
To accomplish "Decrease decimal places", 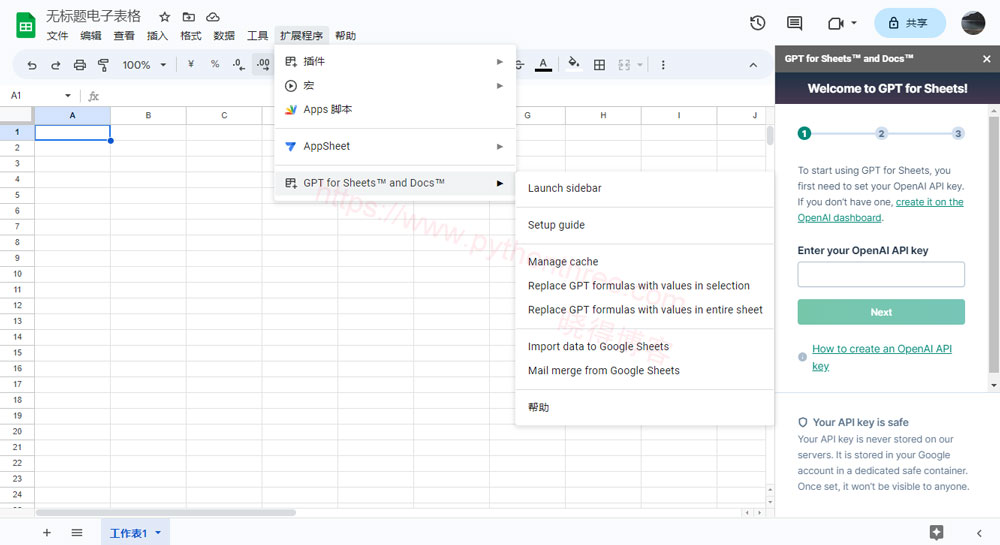I will click(239, 64).
